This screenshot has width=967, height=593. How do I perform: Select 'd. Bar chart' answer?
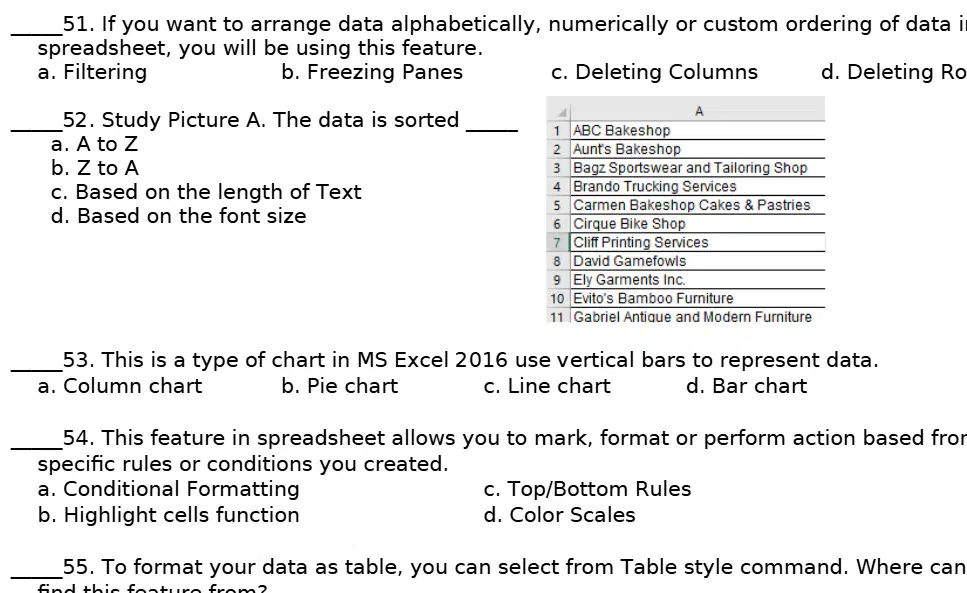746,386
